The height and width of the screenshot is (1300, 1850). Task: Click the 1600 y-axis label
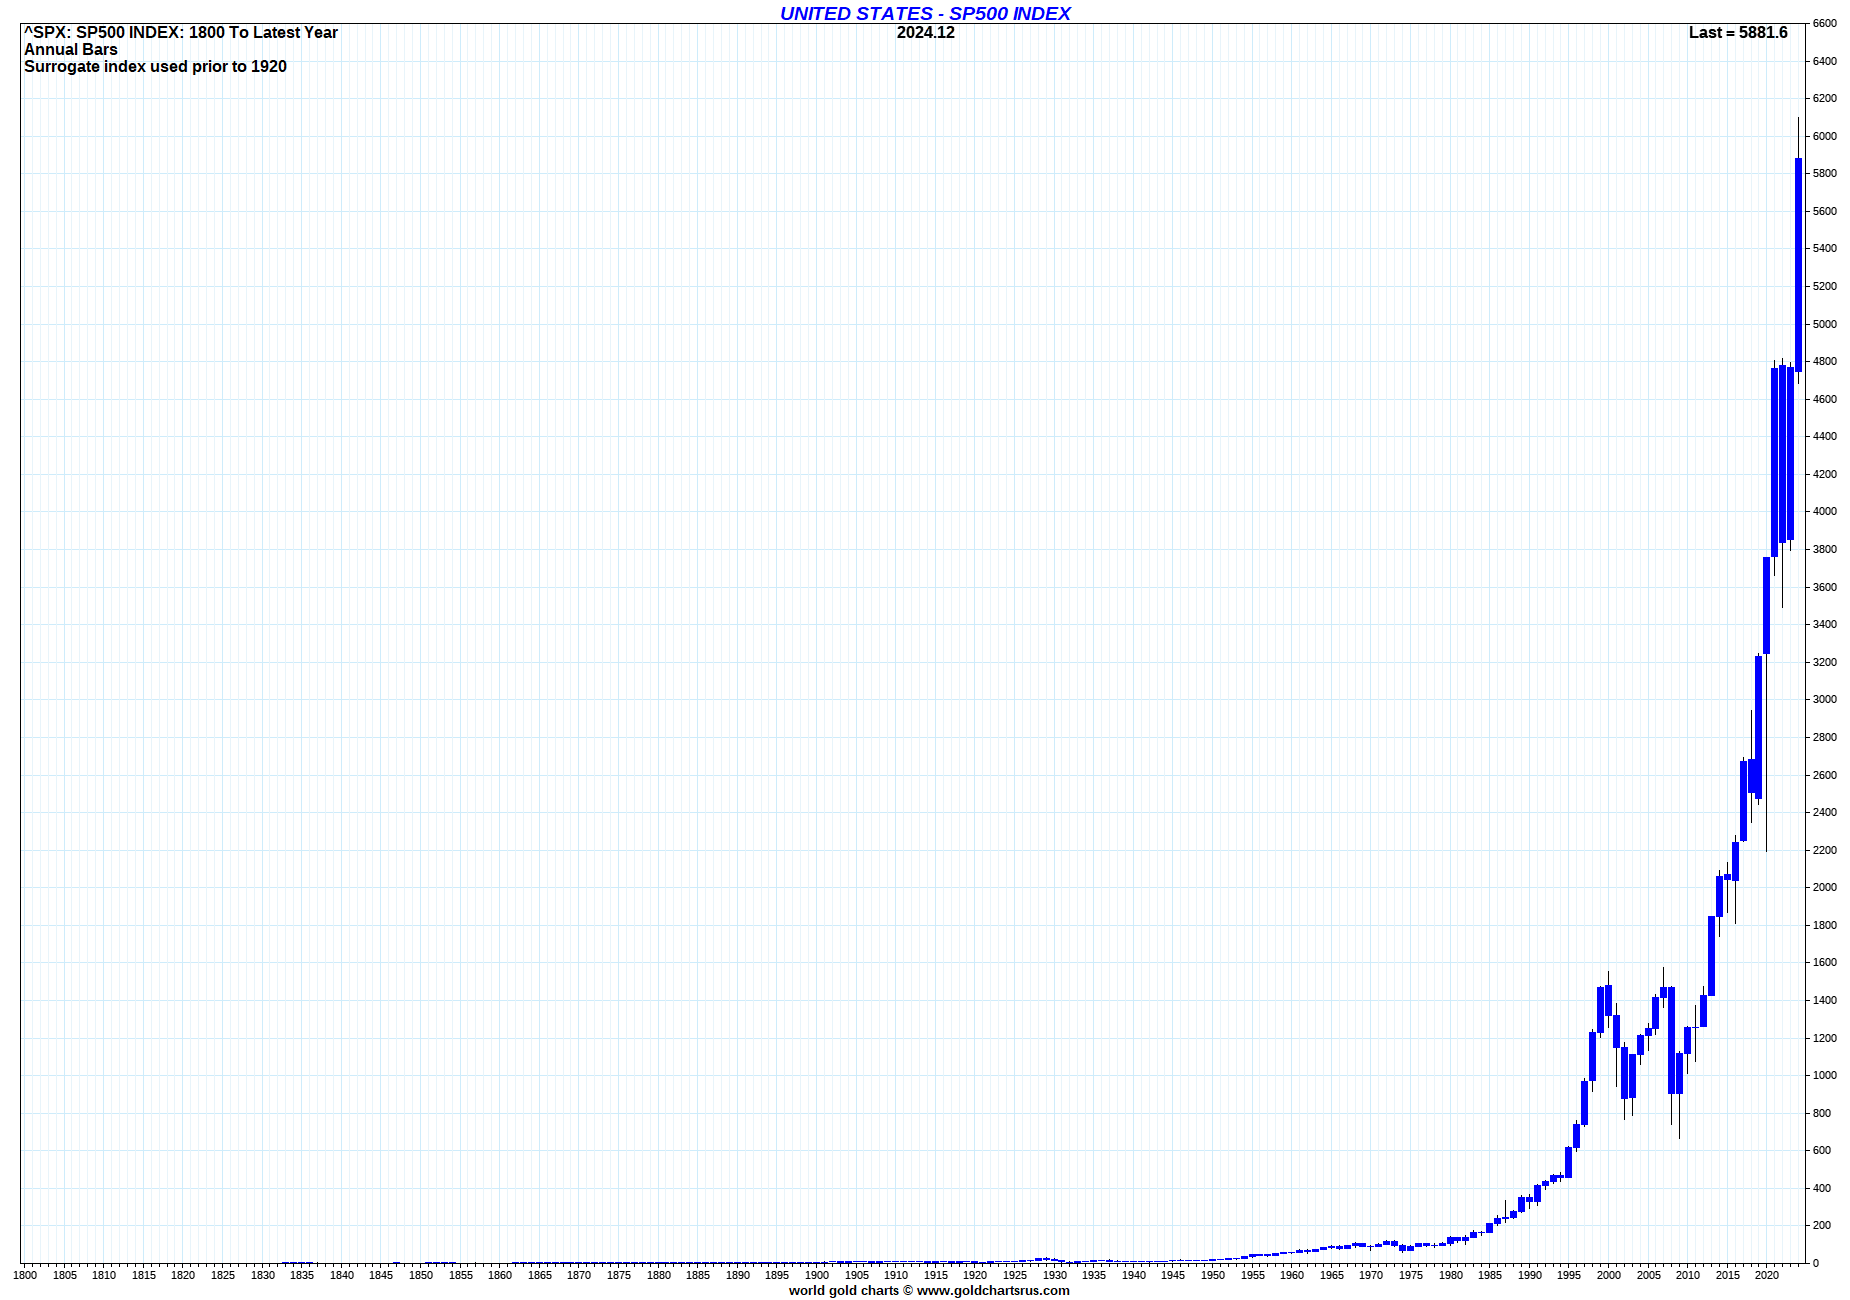1825,962
